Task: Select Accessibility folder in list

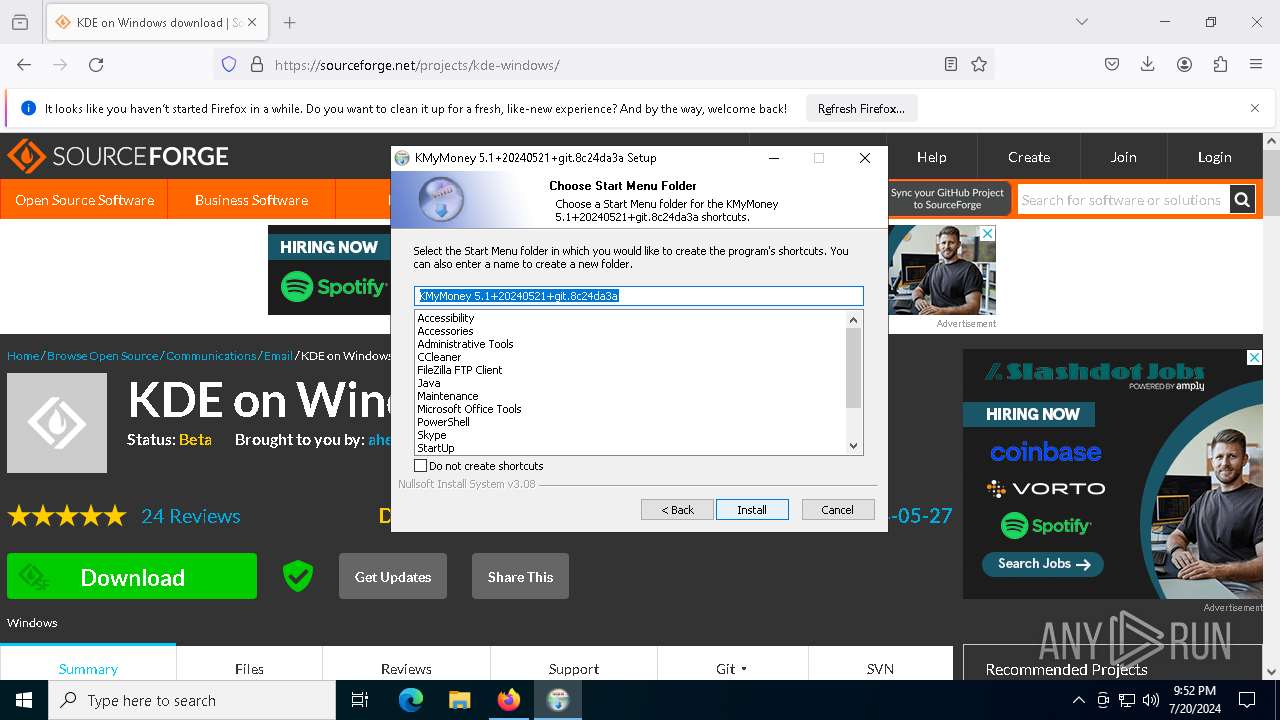Action: tap(445, 318)
